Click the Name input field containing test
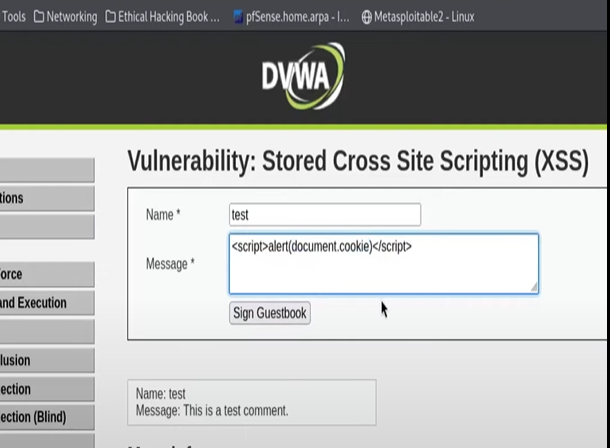The height and width of the screenshot is (448, 610). pyautogui.click(x=325, y=215)
